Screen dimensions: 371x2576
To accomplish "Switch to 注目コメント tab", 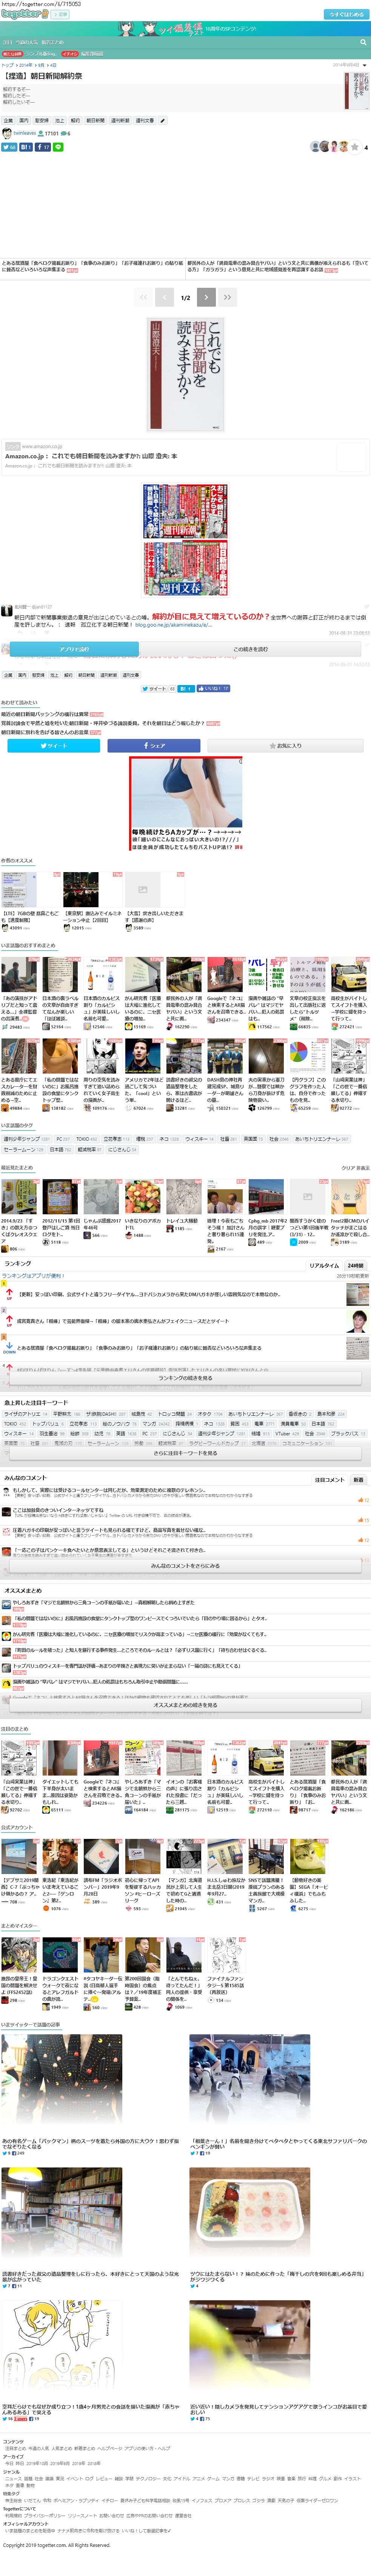I will pyautogui.click(x=329, y=1479).
